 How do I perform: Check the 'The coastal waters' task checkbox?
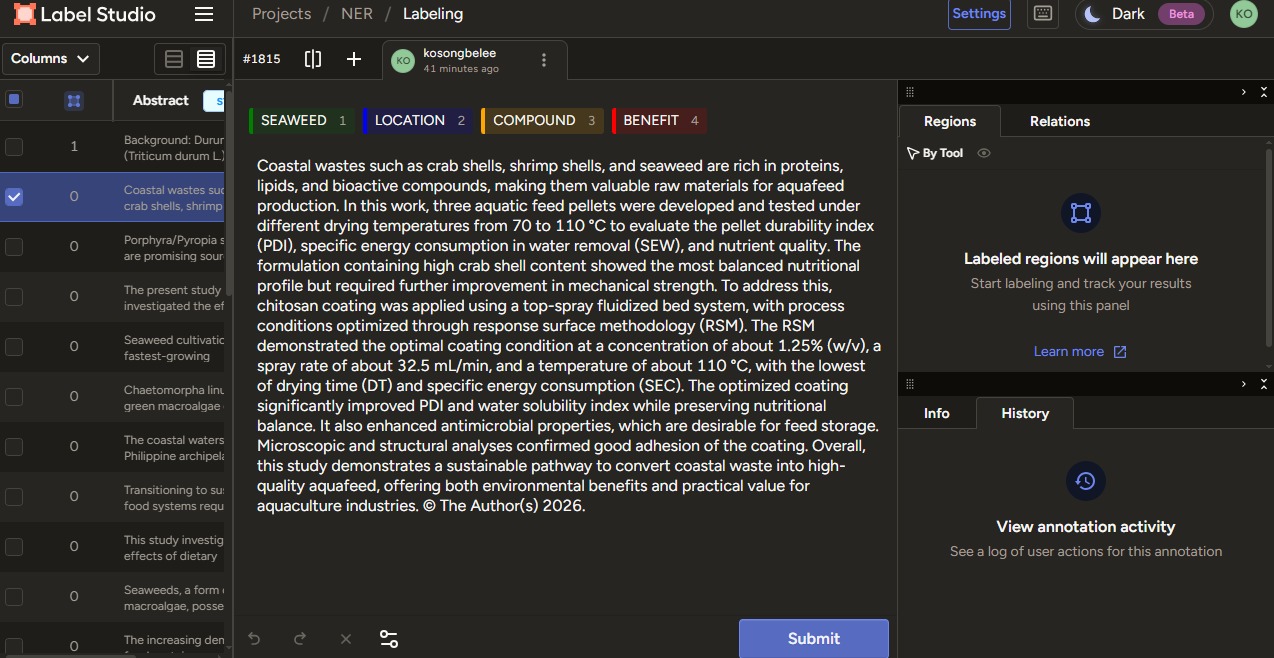click(x=14, y=447)
